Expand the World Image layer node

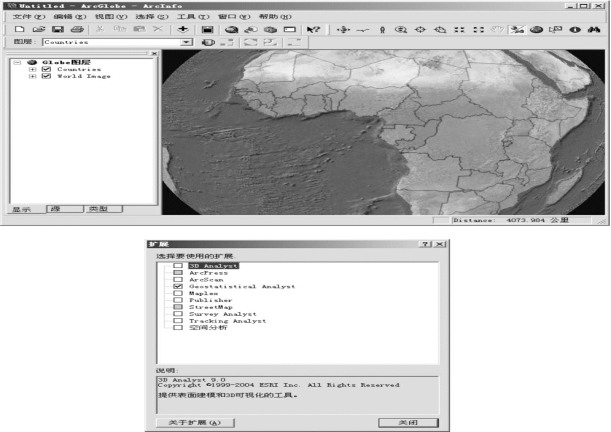[33, 76]
